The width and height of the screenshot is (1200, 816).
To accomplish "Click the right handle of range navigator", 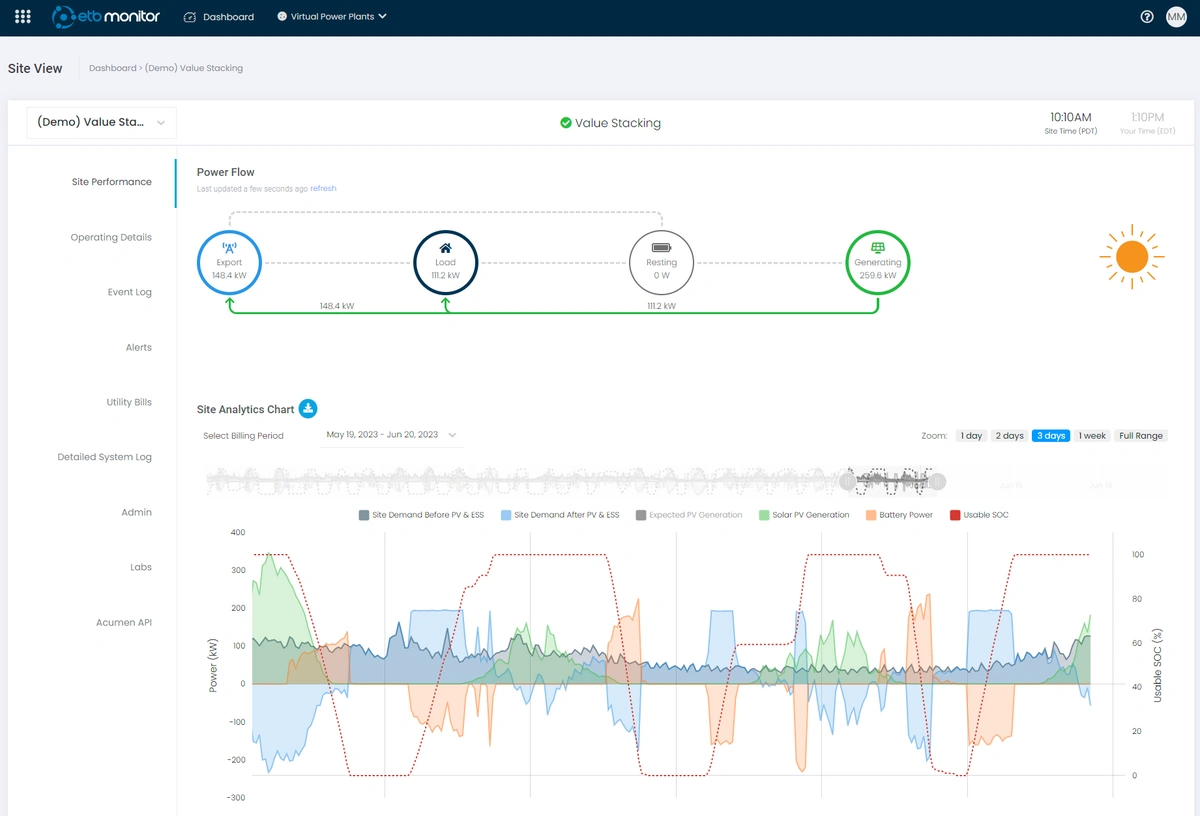I will (938, 482).
